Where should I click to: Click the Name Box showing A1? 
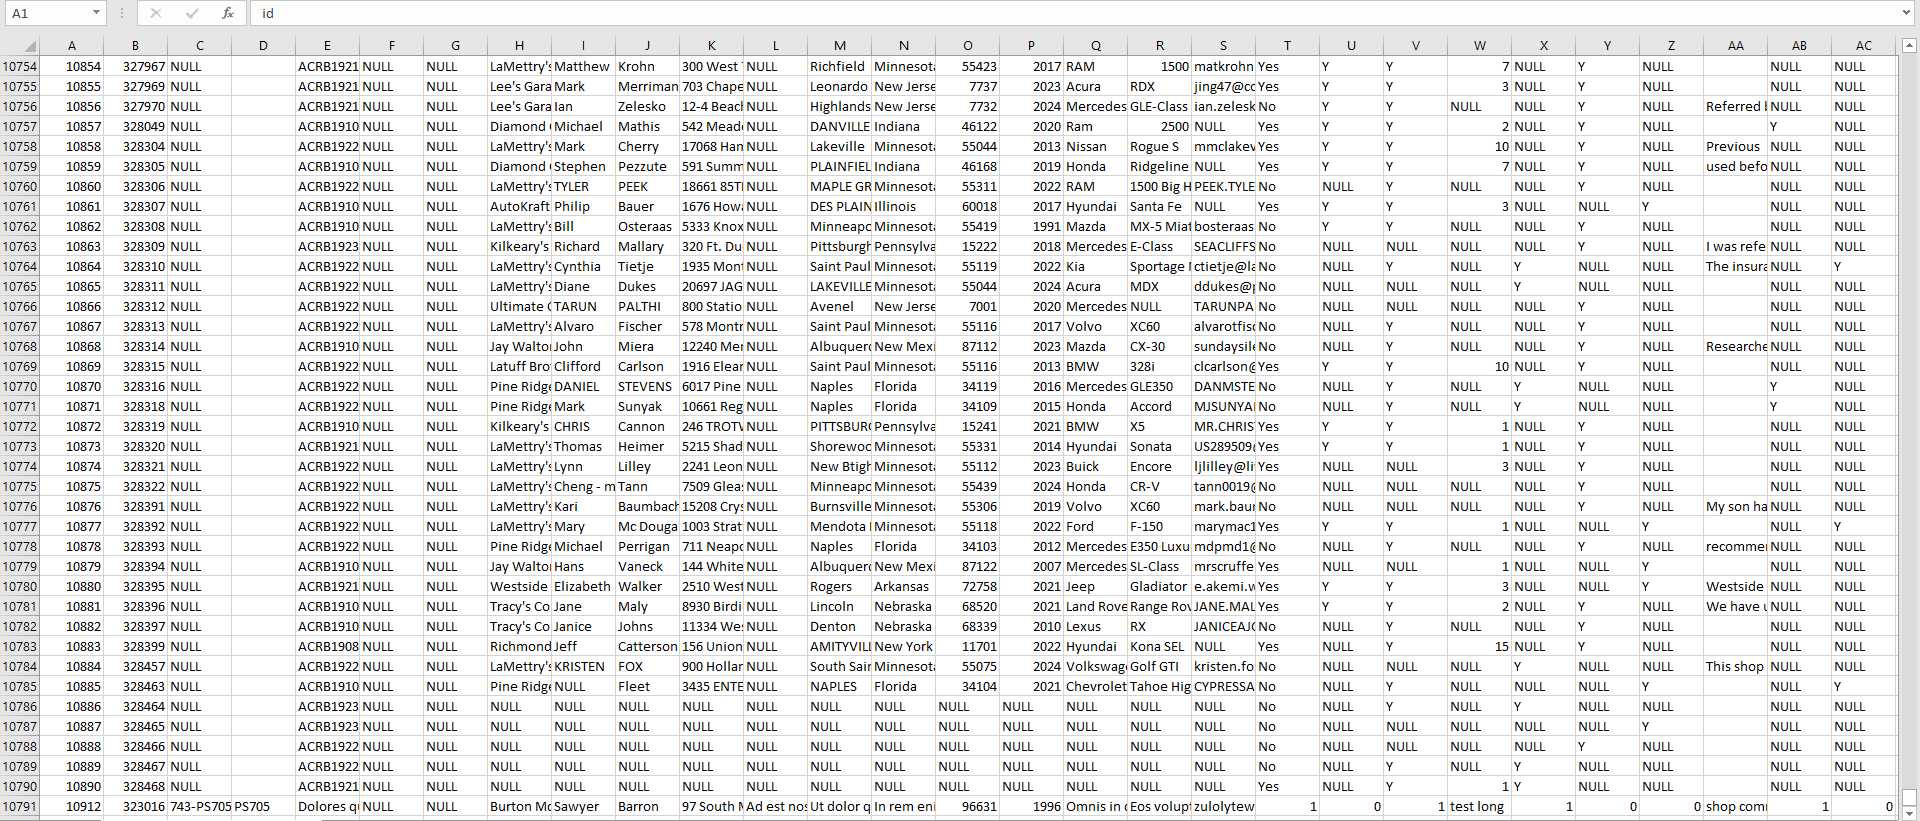click(46, 13)
